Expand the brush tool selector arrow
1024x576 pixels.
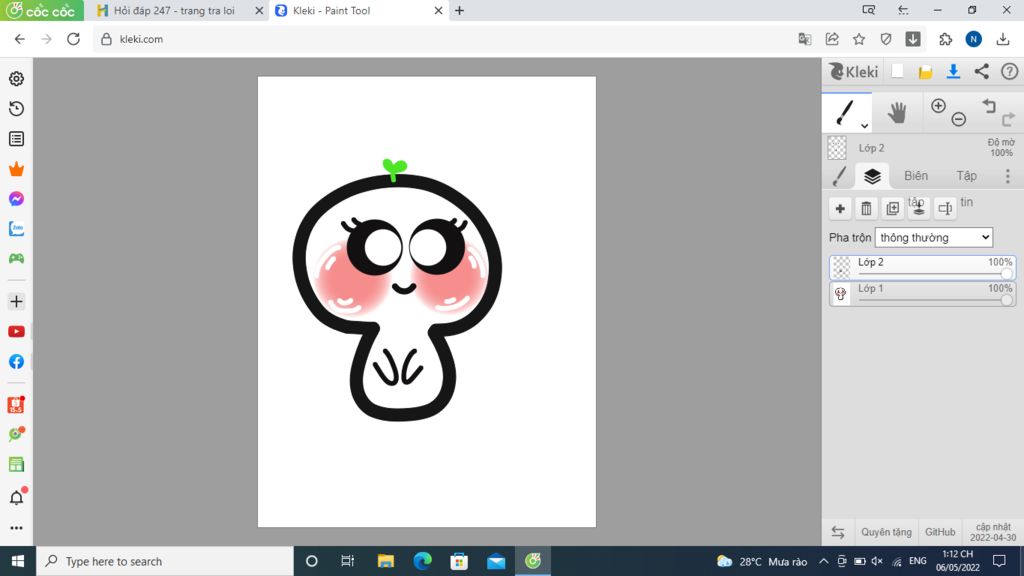(864, 126)
